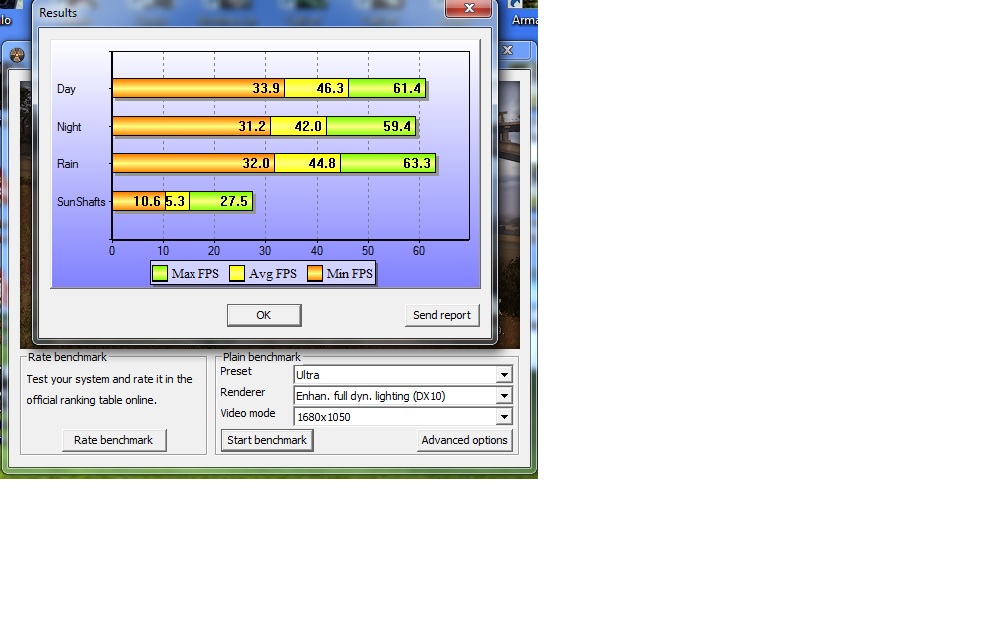Click the Rain max FPS value 63.3

tap(417, 163)
